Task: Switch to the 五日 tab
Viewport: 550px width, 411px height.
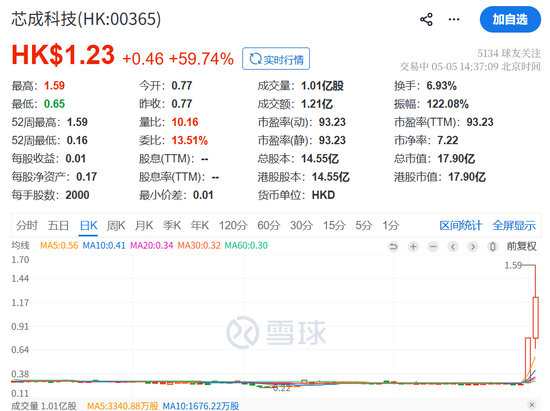Action: pyautogui.click(x=58, y=225)
